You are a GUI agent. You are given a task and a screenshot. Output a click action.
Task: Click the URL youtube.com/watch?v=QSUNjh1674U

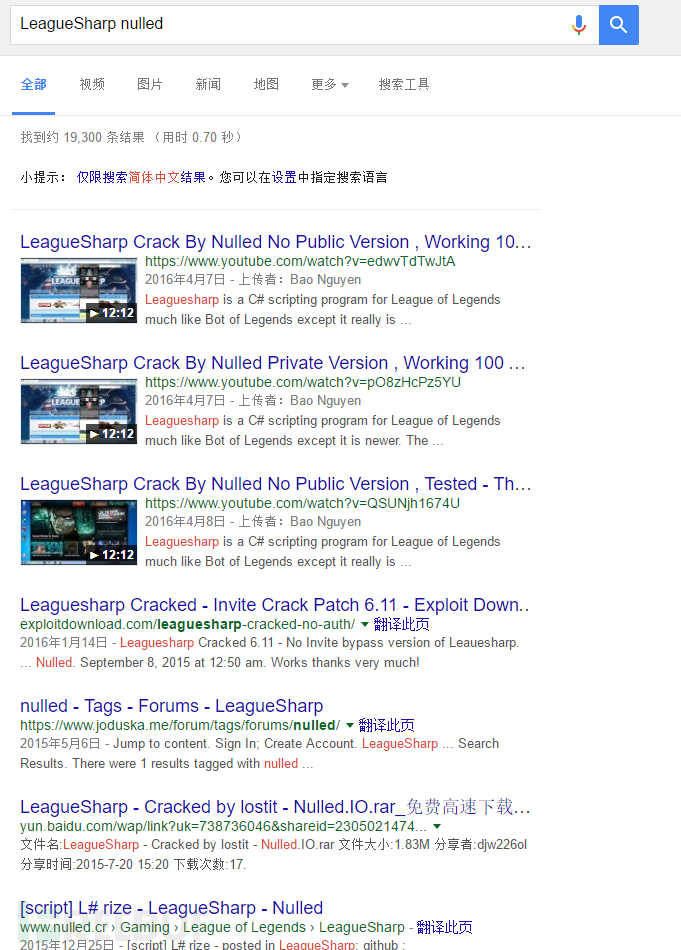(x=302, y=503)
